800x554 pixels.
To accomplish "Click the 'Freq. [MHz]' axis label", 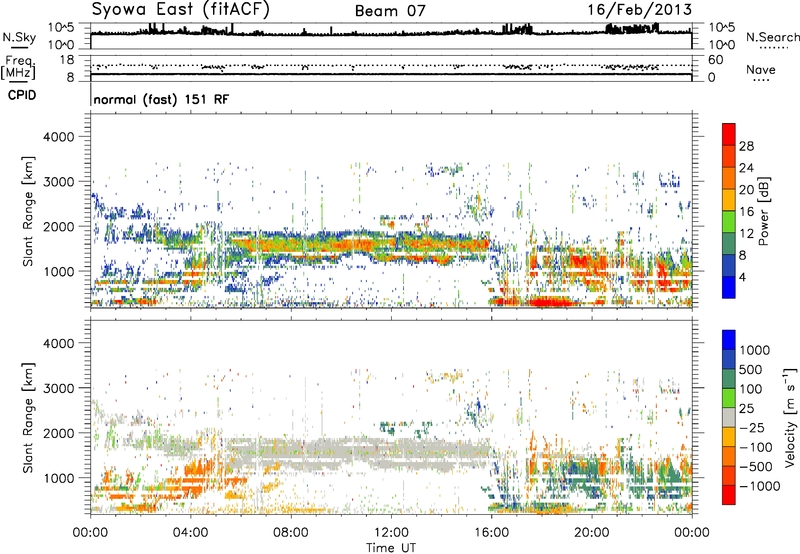I will click(18, 68).
